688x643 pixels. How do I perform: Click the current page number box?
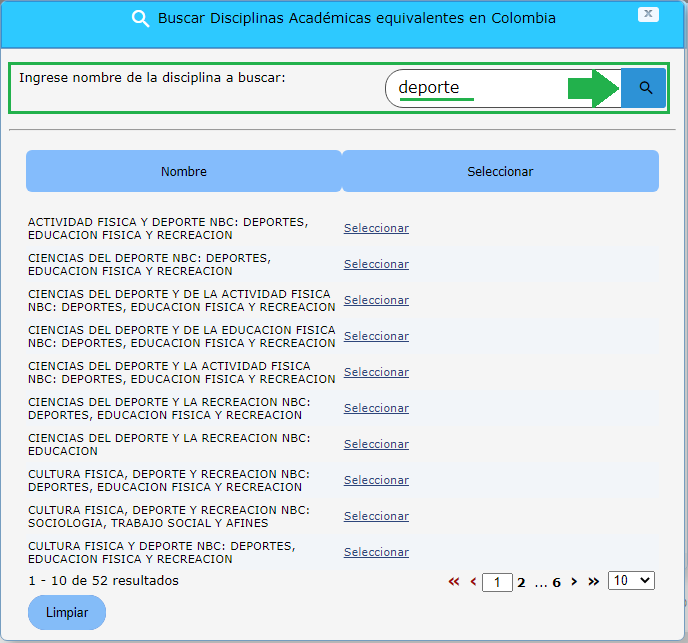click(497, 582)
